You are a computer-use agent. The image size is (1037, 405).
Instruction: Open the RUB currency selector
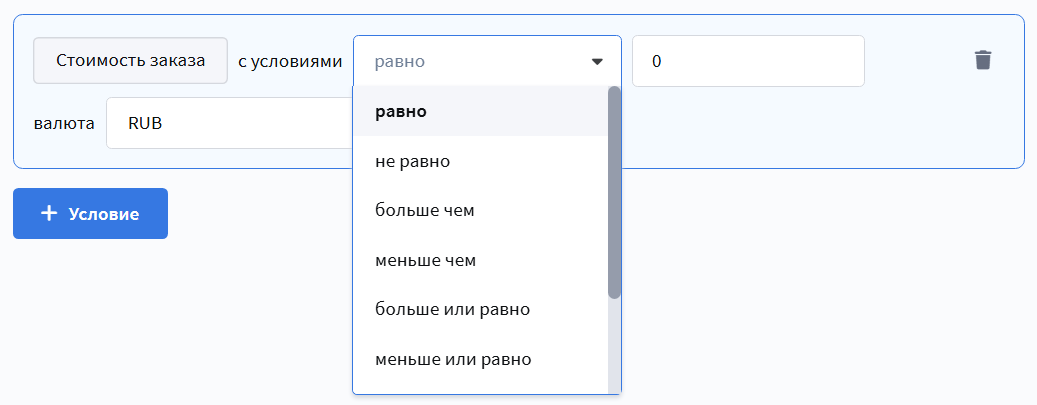tap(225, 124)
